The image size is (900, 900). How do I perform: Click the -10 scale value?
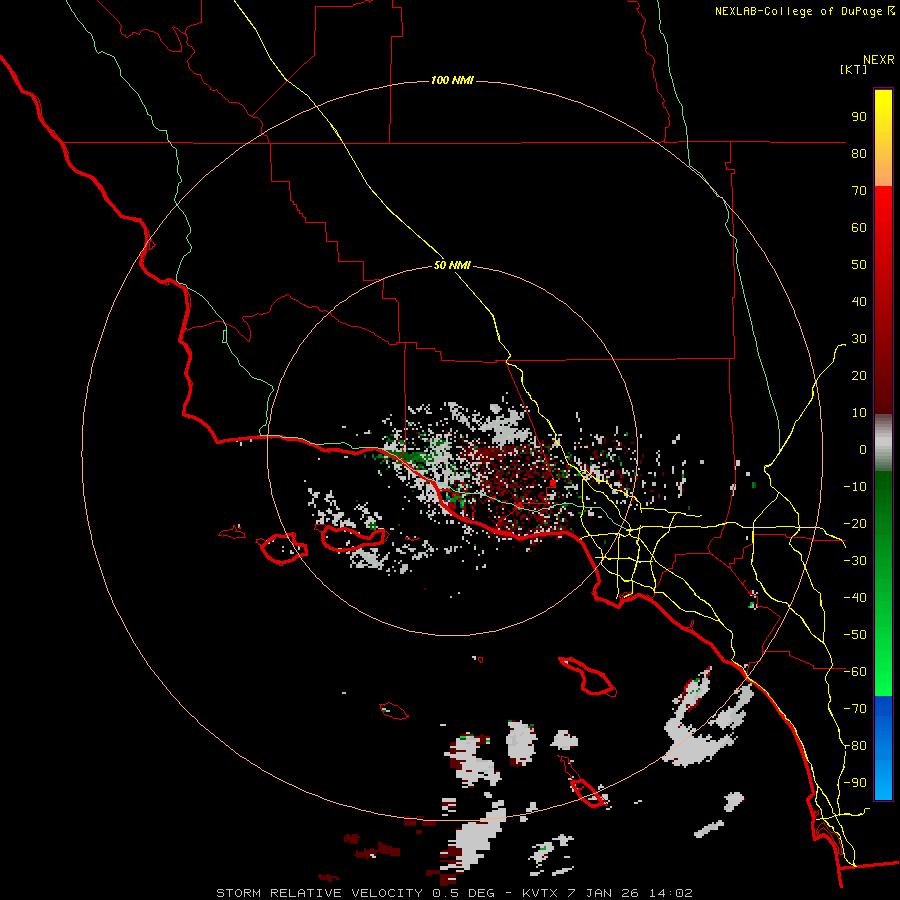[x=855, y=487]
